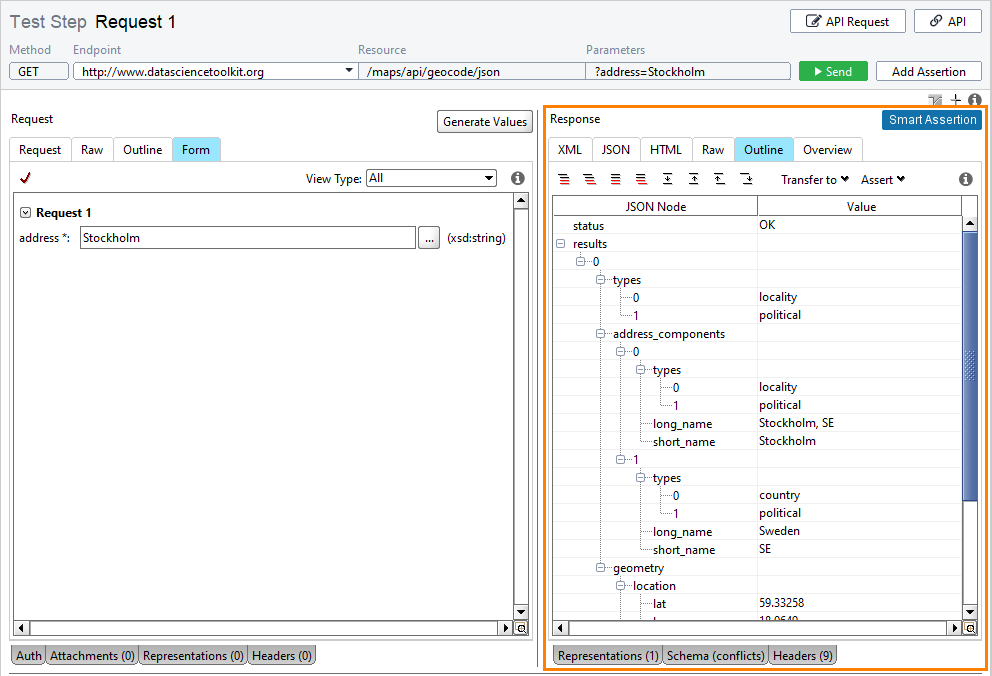Viewport: 992px width, 676px height.
Task: Click the GET method selector
Action: pos(39,71)
